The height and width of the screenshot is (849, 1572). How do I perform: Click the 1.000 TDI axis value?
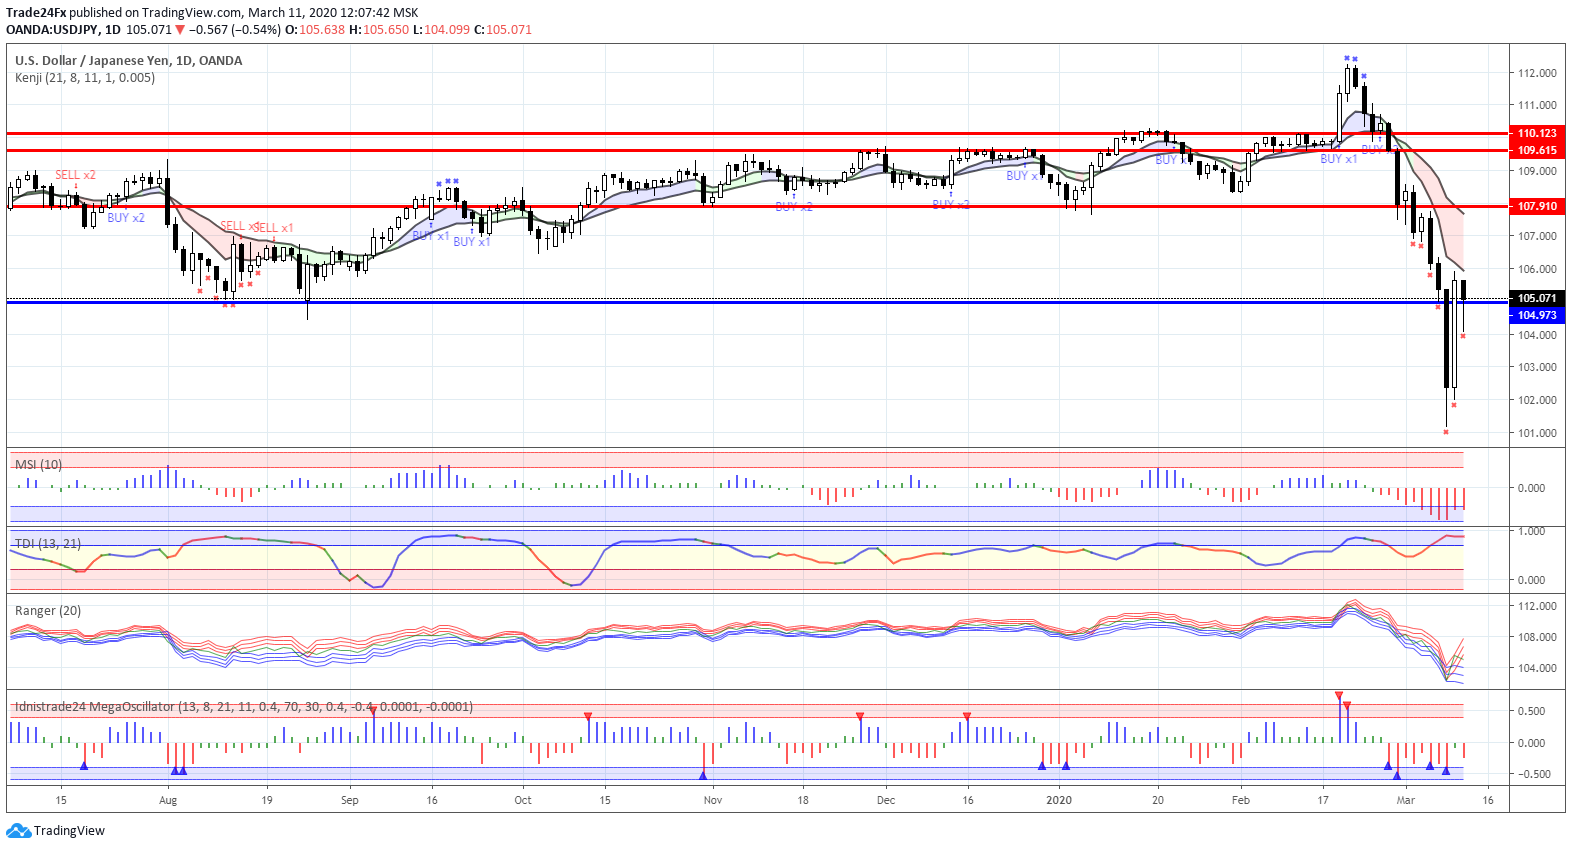pos(1532,531)
